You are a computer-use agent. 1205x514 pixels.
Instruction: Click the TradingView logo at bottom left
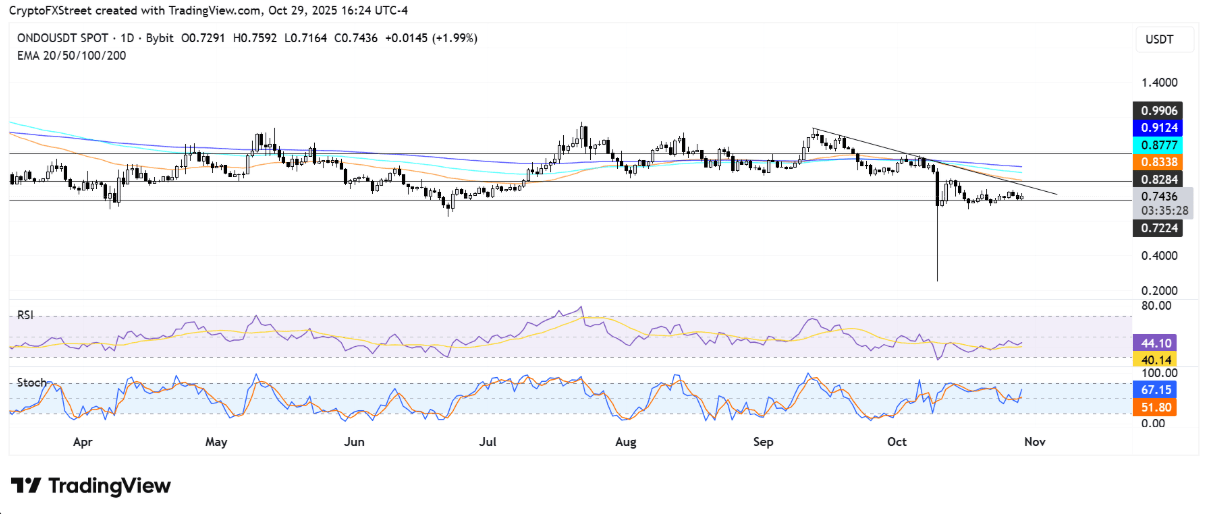point(91,486)
